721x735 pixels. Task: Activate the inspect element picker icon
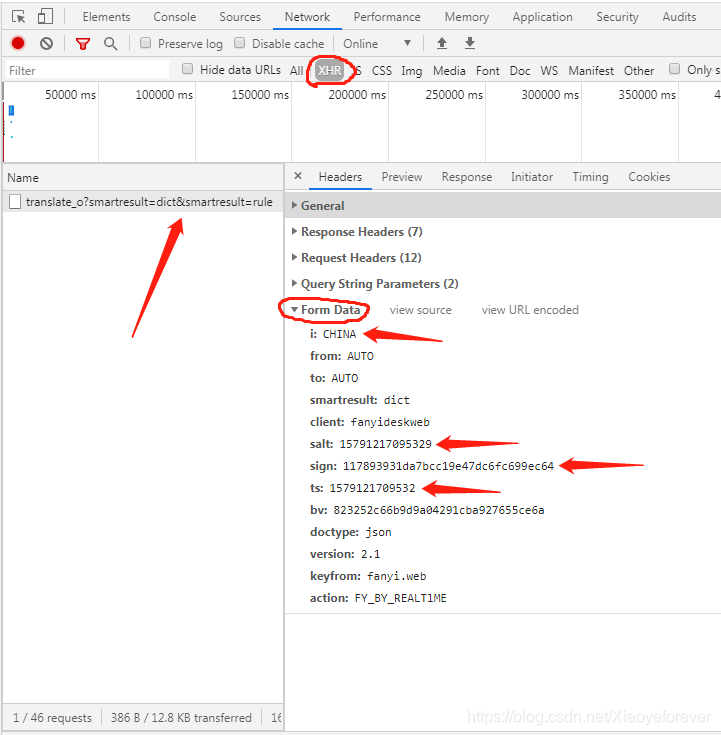pos(18,17)
